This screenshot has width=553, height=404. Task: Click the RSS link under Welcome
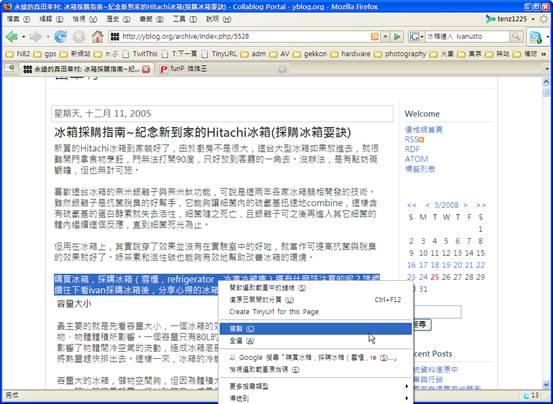[x=411, y=139]
